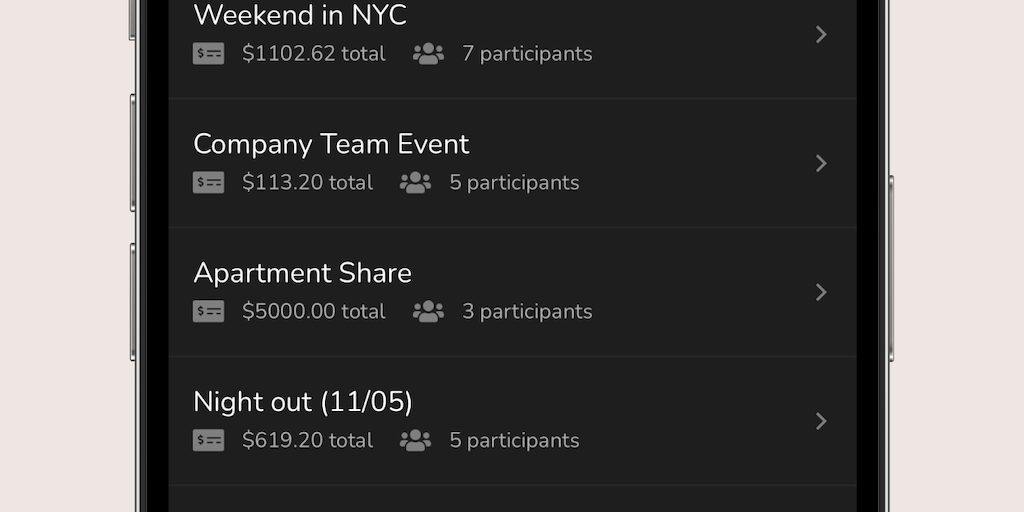Click participants icon in Apartment Share row
The image size is (1024, 512).
428,312
